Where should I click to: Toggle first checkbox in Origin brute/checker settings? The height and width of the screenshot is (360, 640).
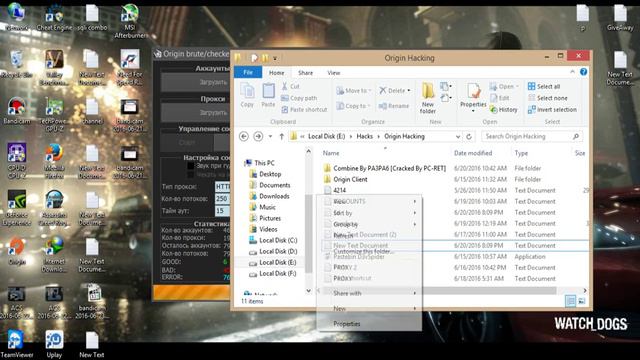pos(191,166)
